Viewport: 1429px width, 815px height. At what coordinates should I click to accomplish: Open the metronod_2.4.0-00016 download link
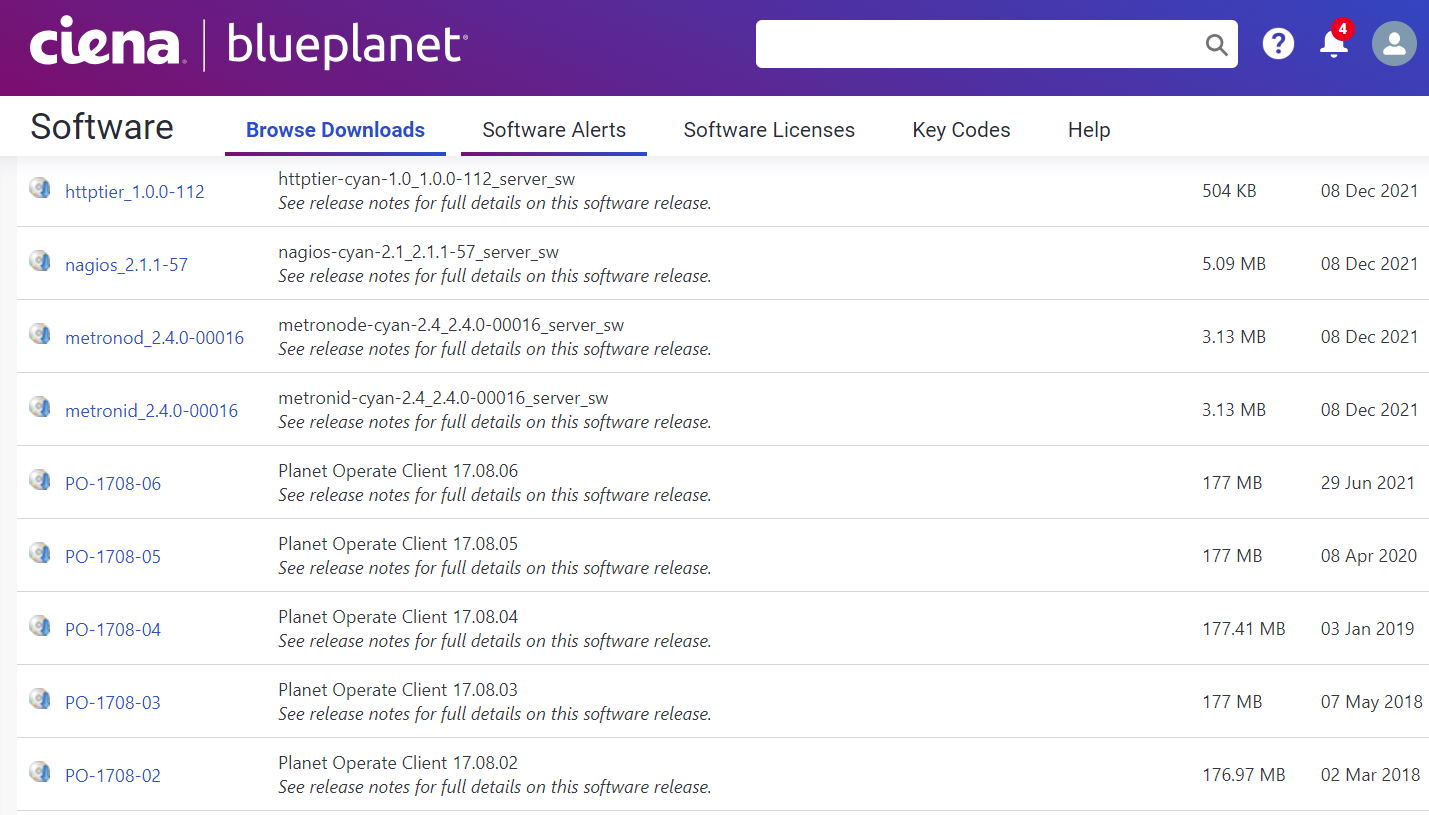click(154, 338)
